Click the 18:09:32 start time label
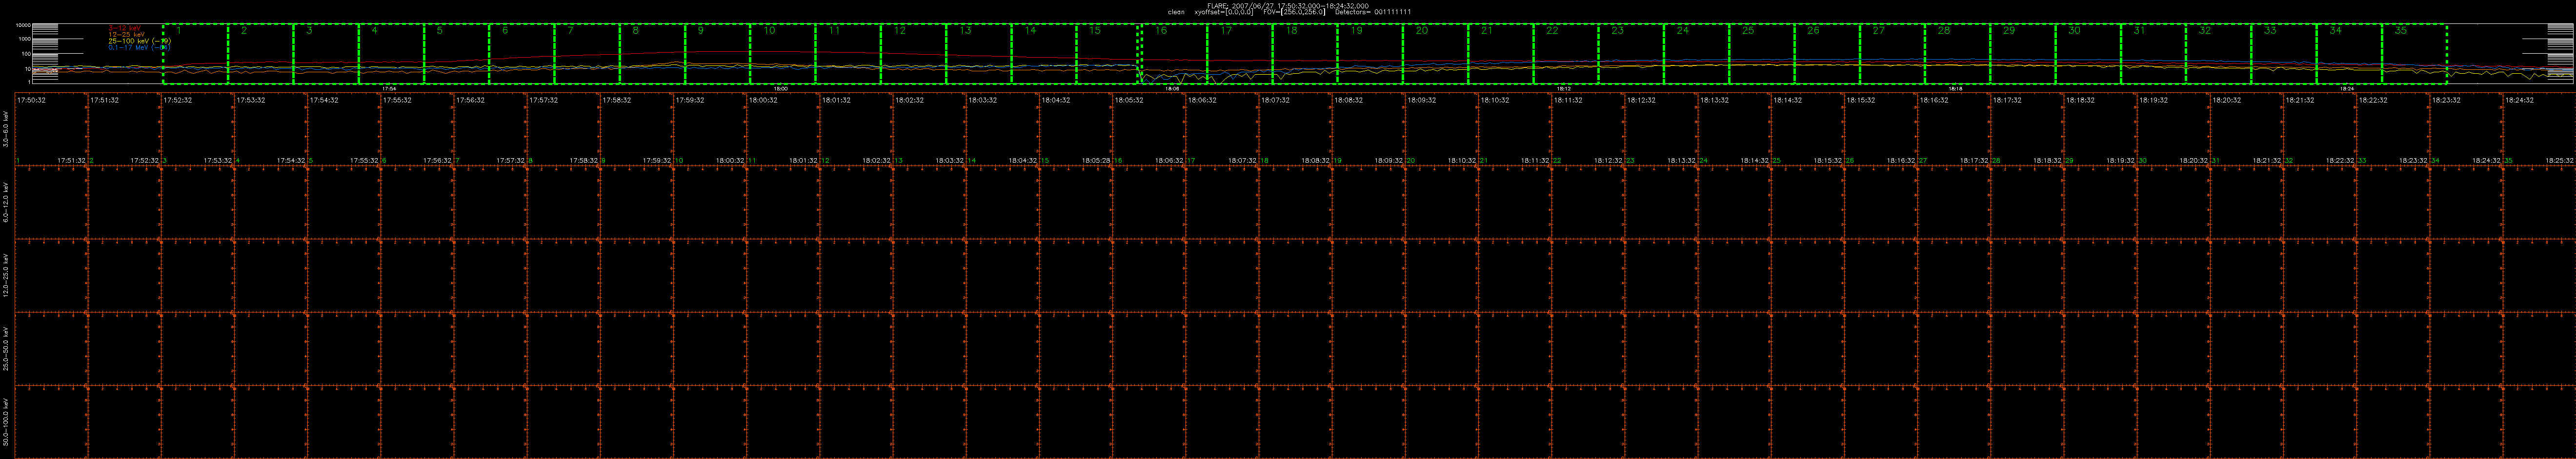Viewport: 2576px width, 459px height. (x=1421, y=100)
